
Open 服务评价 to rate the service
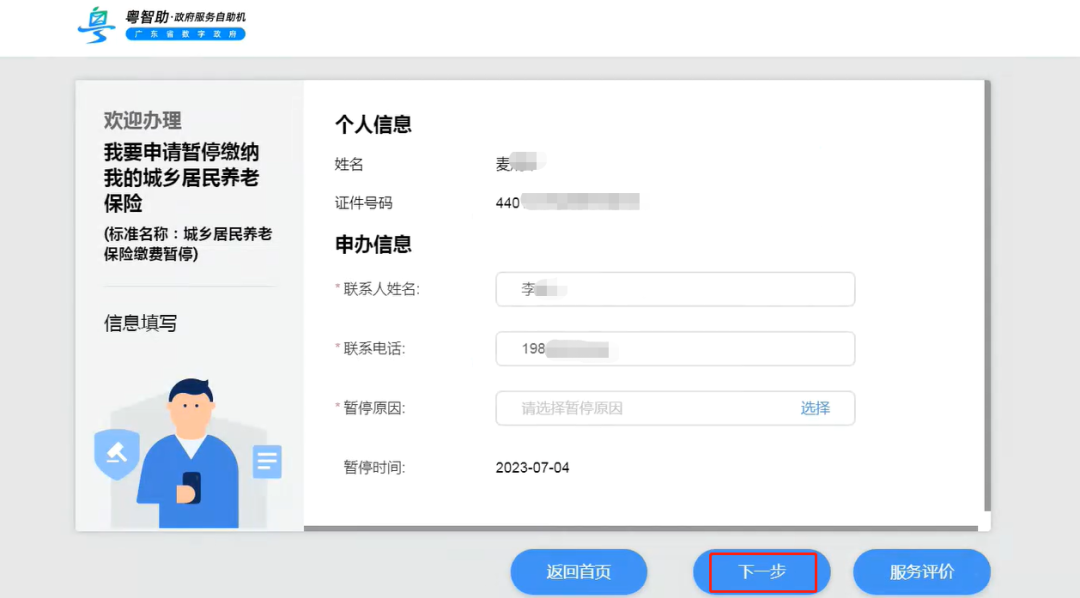[x=921, y=572]
